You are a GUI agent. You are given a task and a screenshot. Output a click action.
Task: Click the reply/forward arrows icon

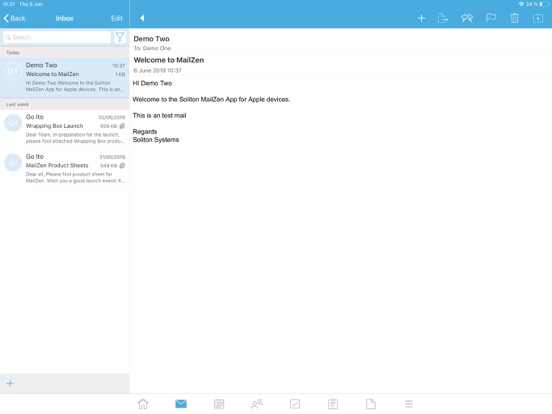(x=467, y=18)
